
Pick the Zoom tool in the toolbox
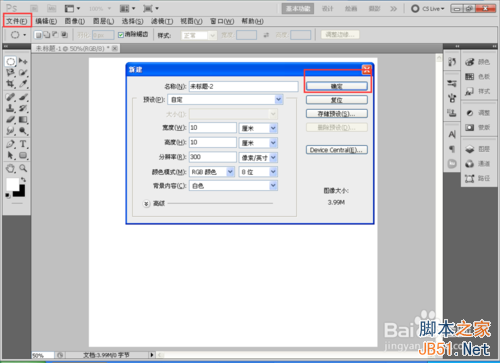click(23, 168)
